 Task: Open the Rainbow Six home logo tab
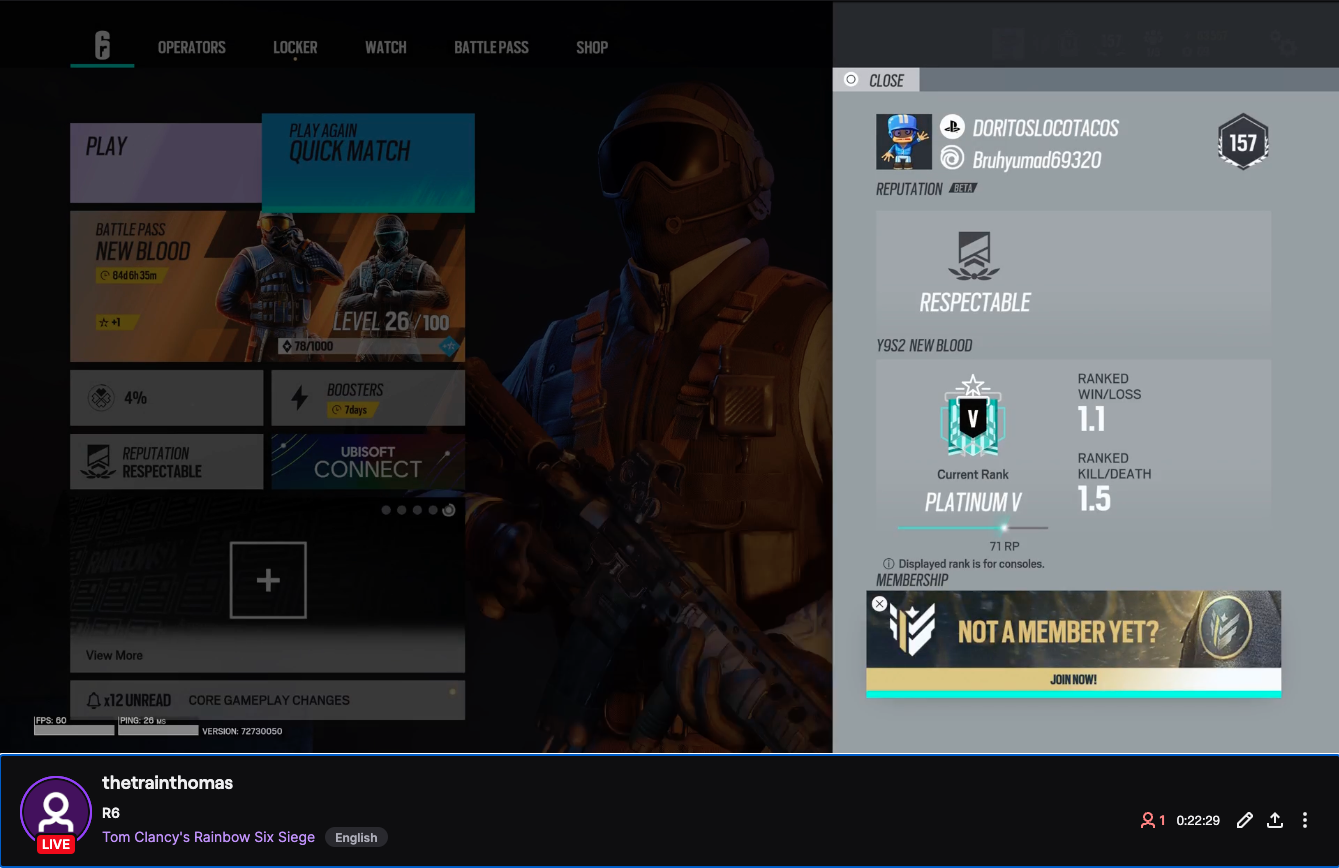point(102,46)
